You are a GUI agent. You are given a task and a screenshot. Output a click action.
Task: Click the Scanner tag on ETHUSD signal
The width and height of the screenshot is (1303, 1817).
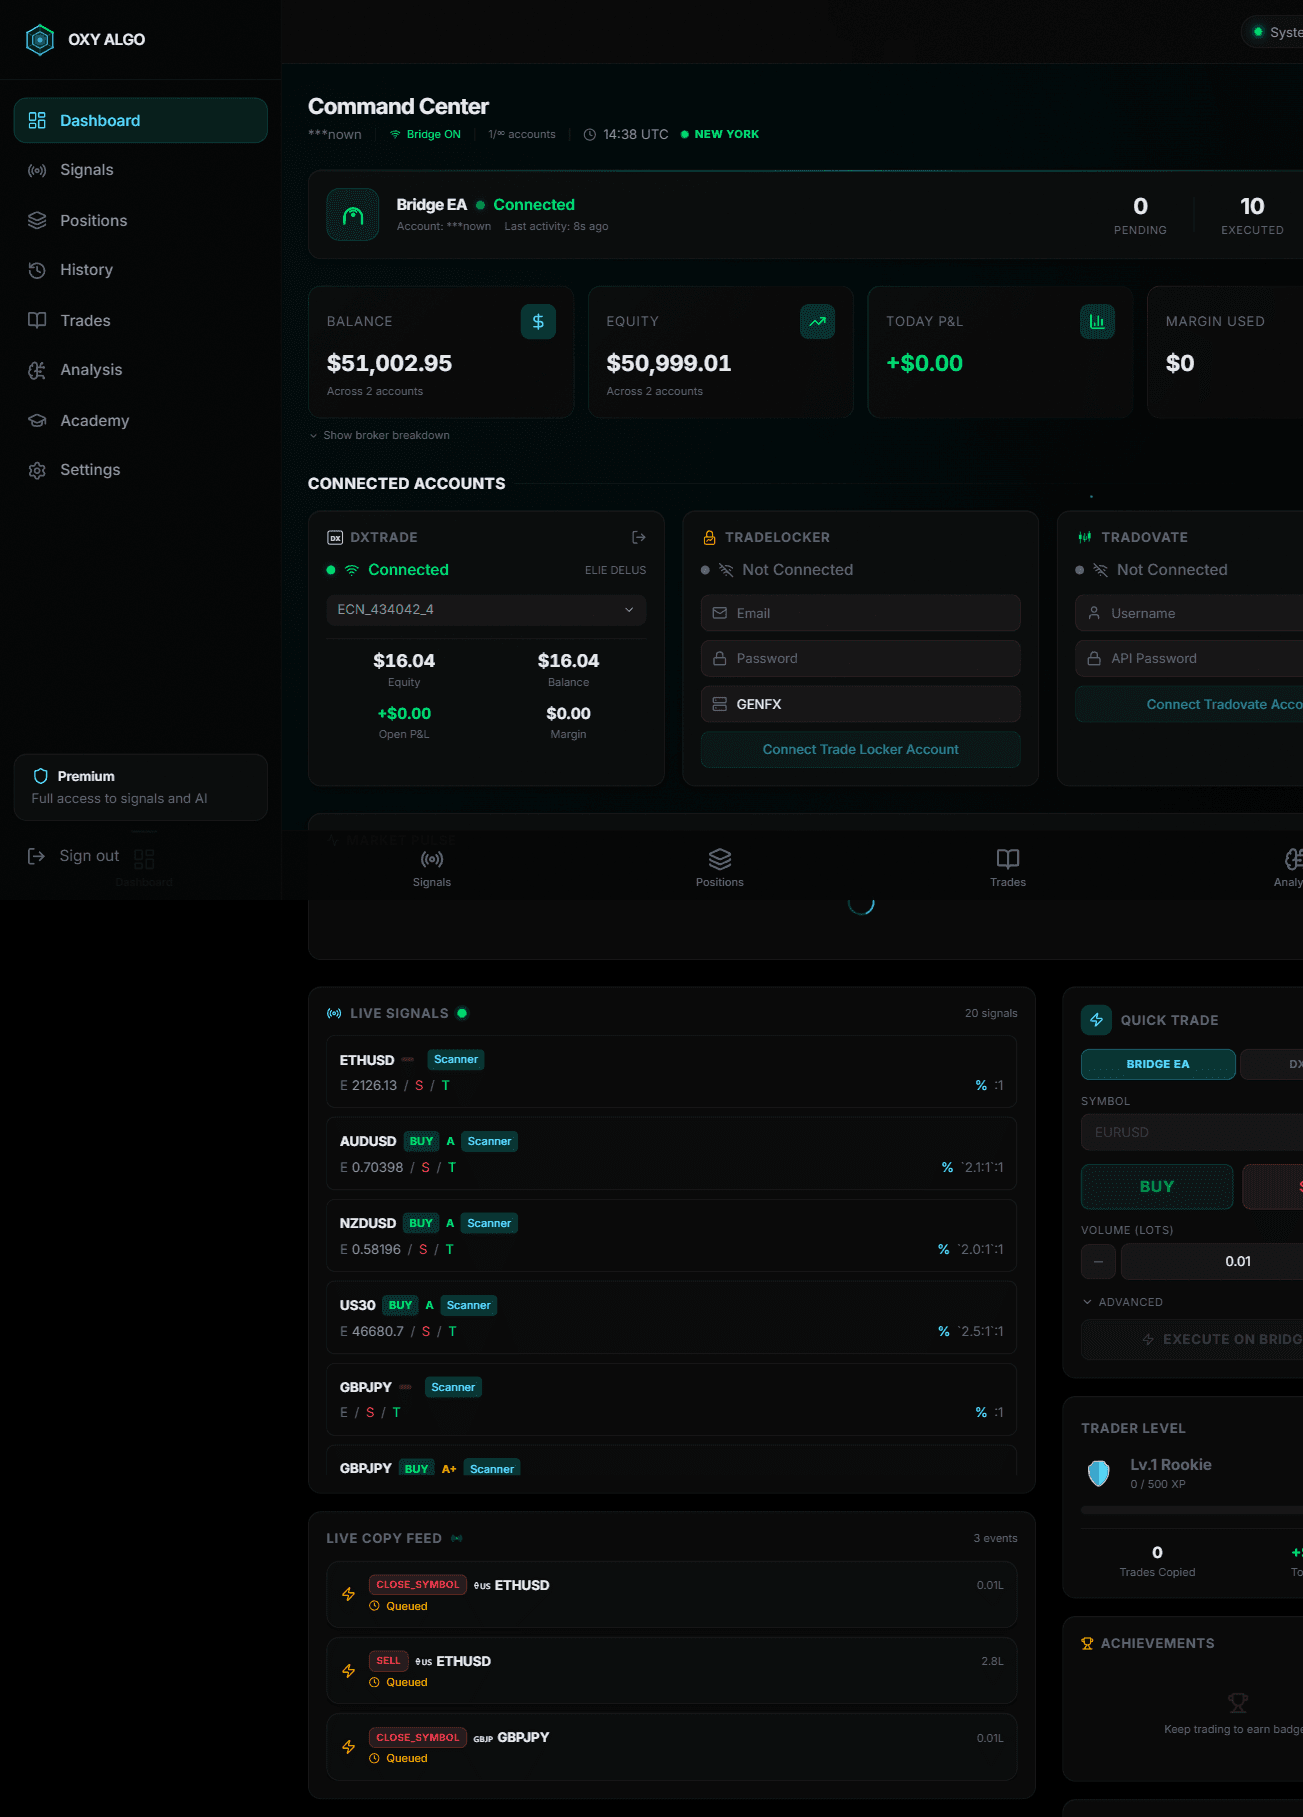click(x=456, y=1059)
